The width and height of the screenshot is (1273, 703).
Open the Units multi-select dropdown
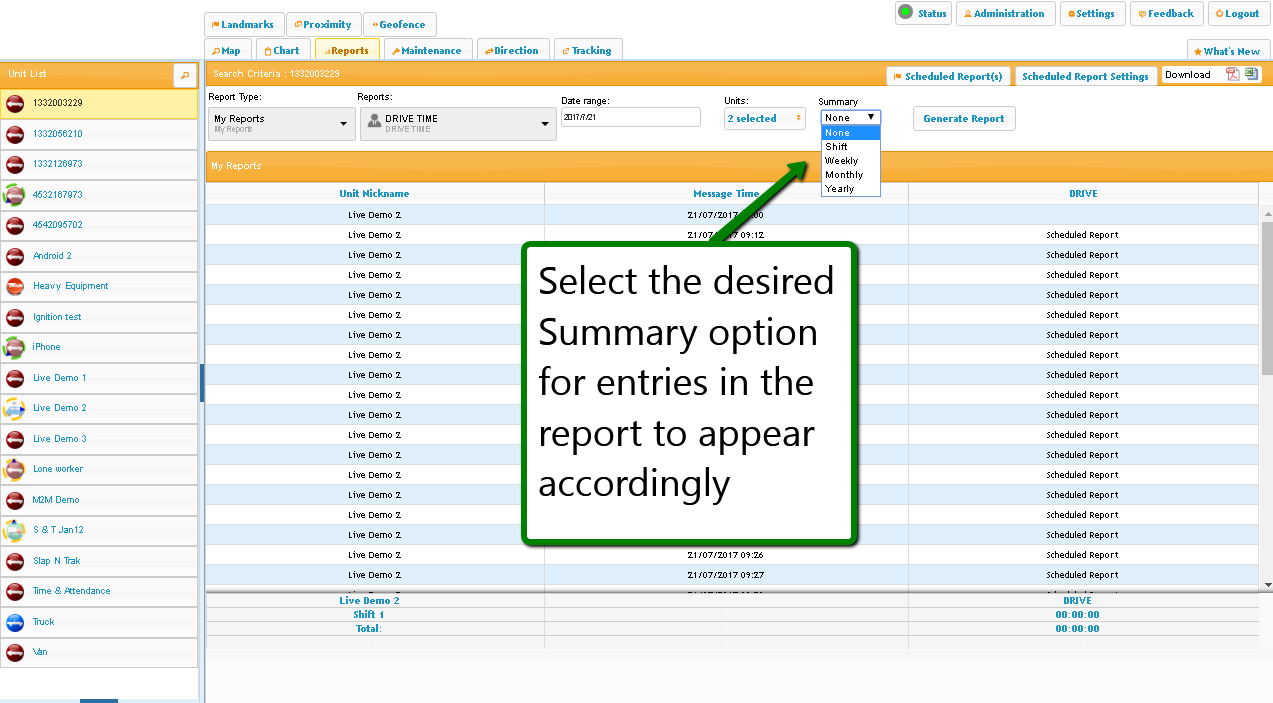764,118
